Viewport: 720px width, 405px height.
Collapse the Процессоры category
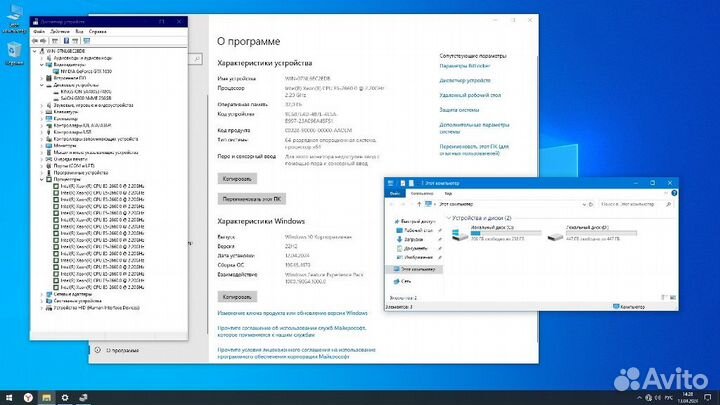coord(42,180)
